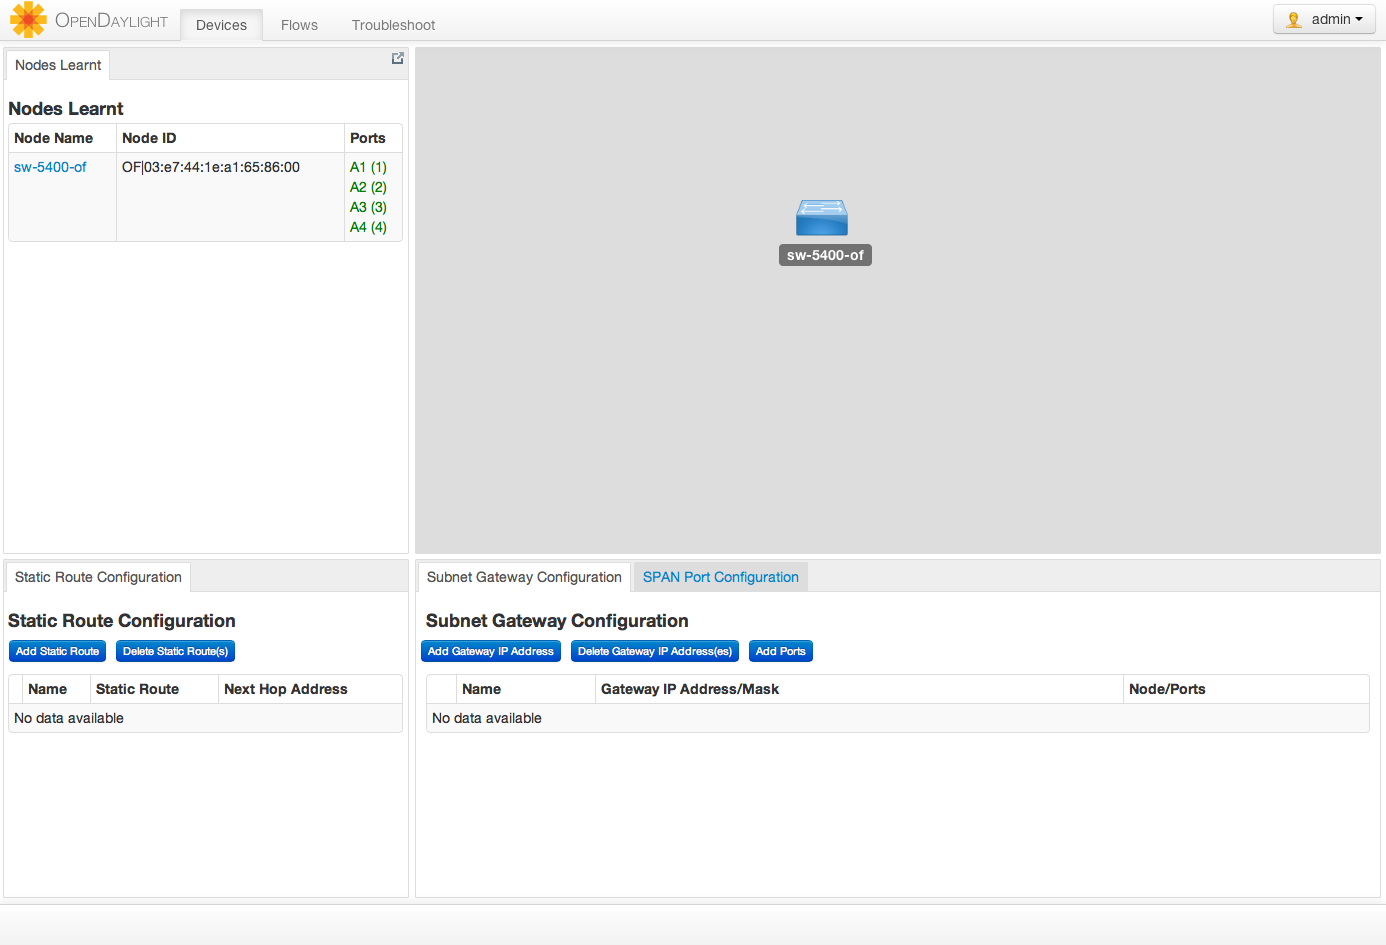
Task: Switch to the Flows tab
Action: click(299, 25)
